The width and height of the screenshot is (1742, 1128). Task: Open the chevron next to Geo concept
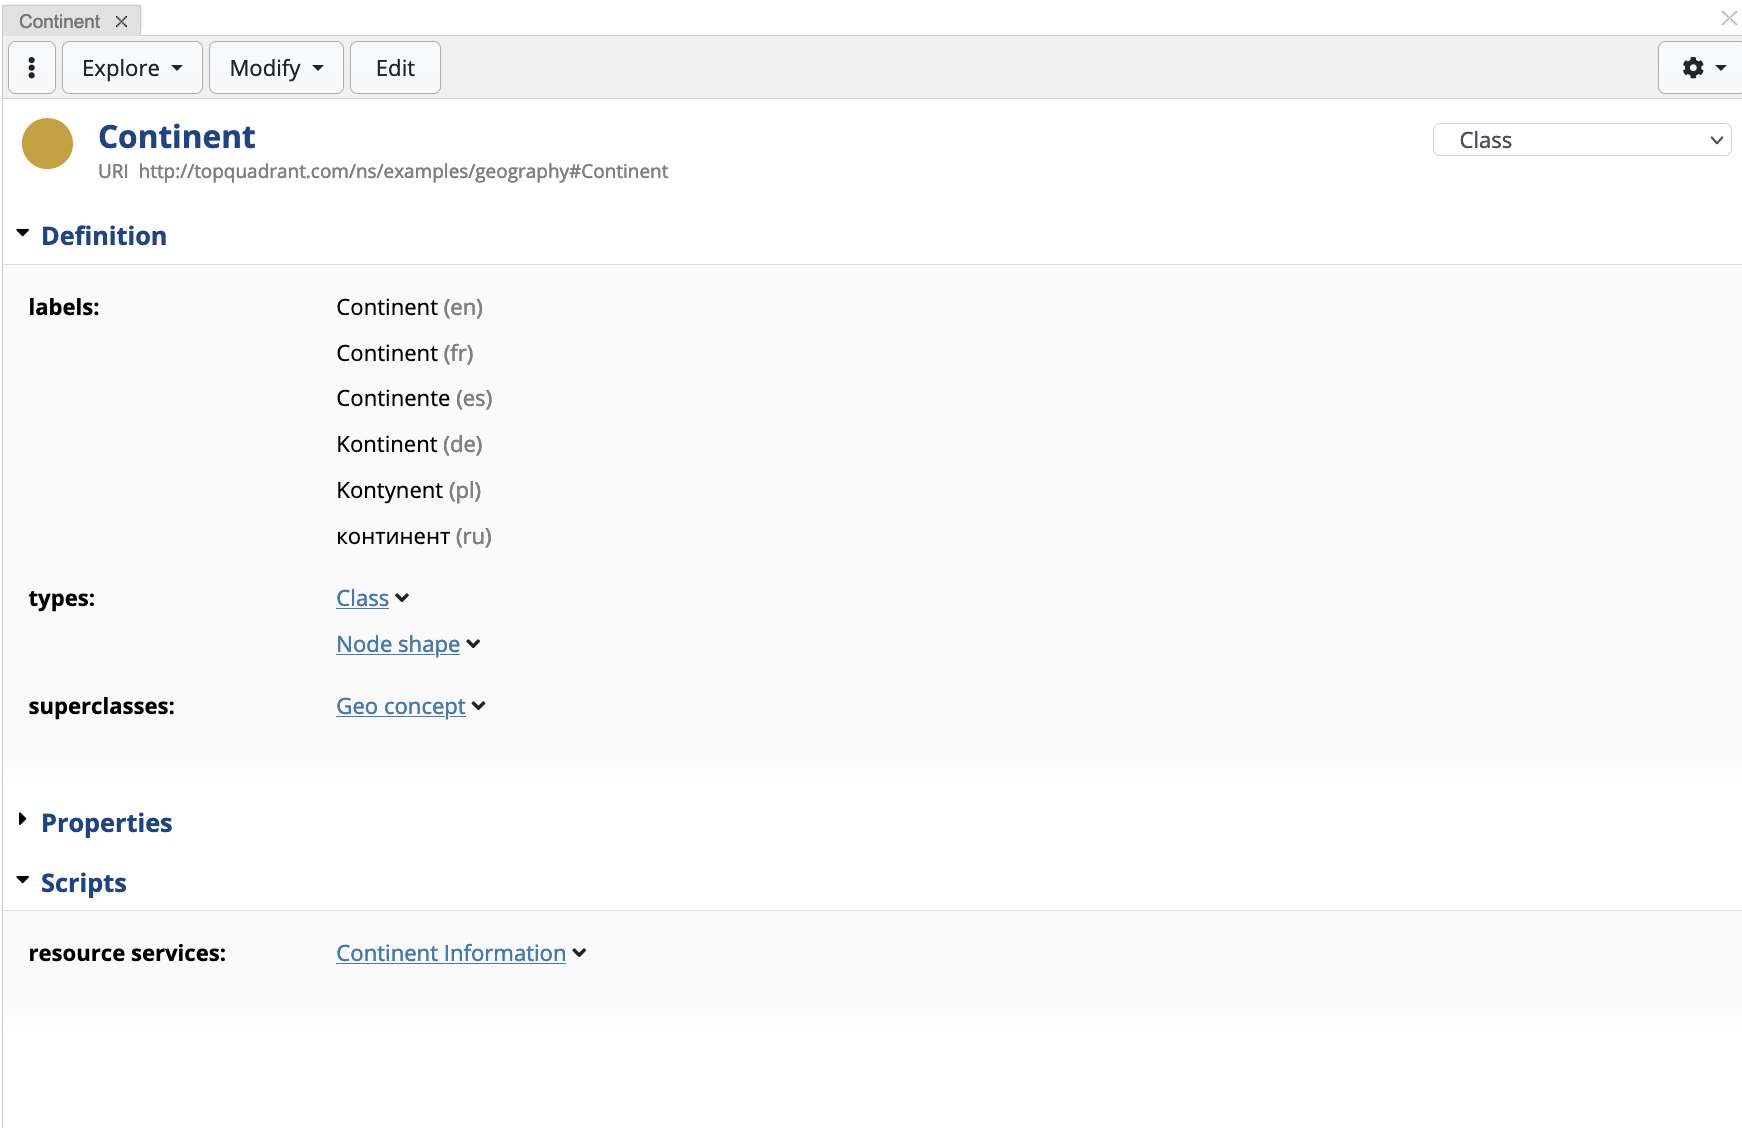(479, 707)
